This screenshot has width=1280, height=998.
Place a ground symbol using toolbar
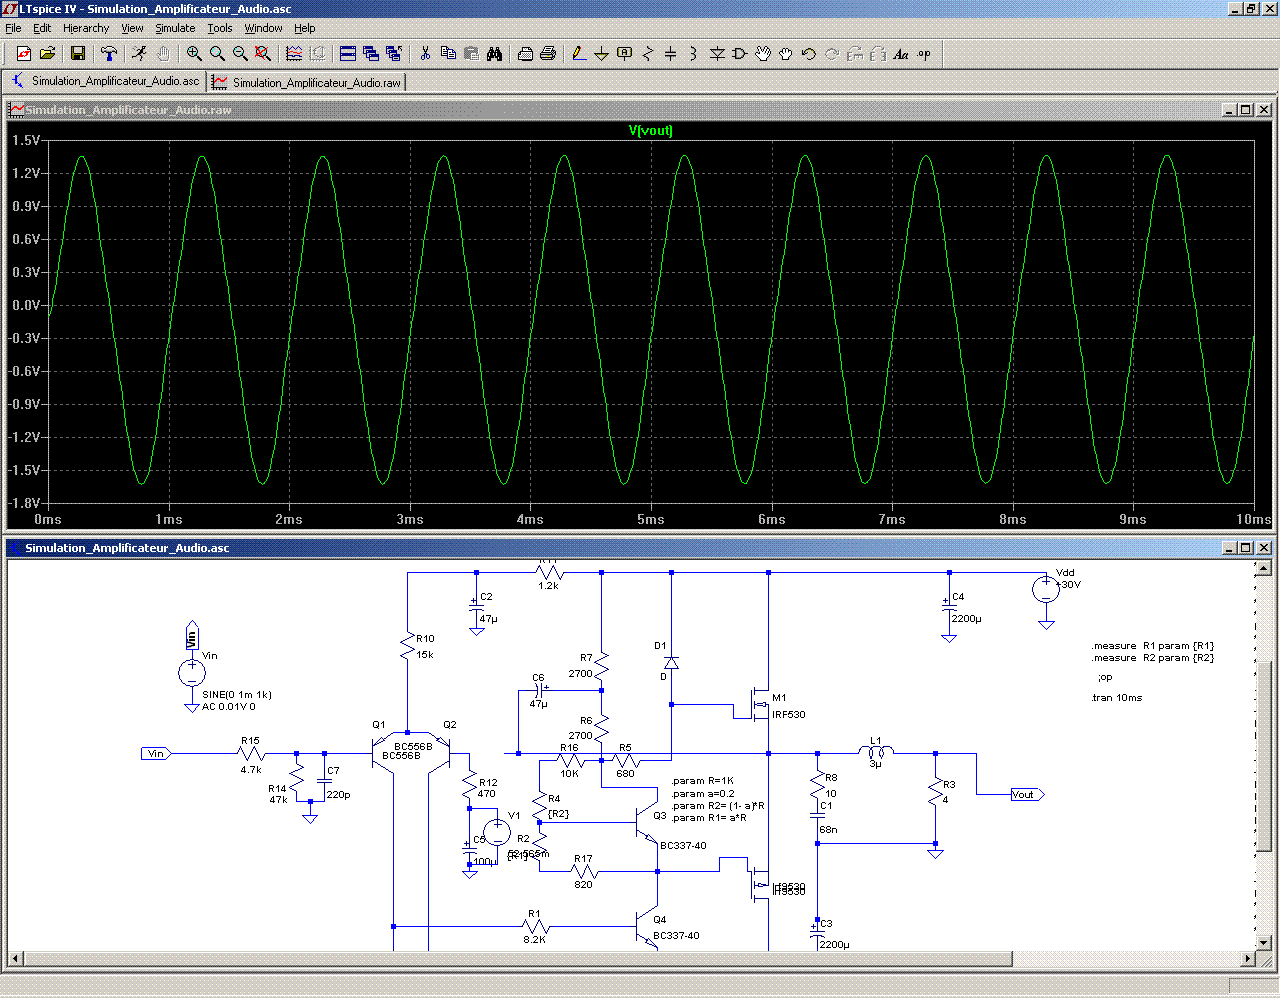601,54
